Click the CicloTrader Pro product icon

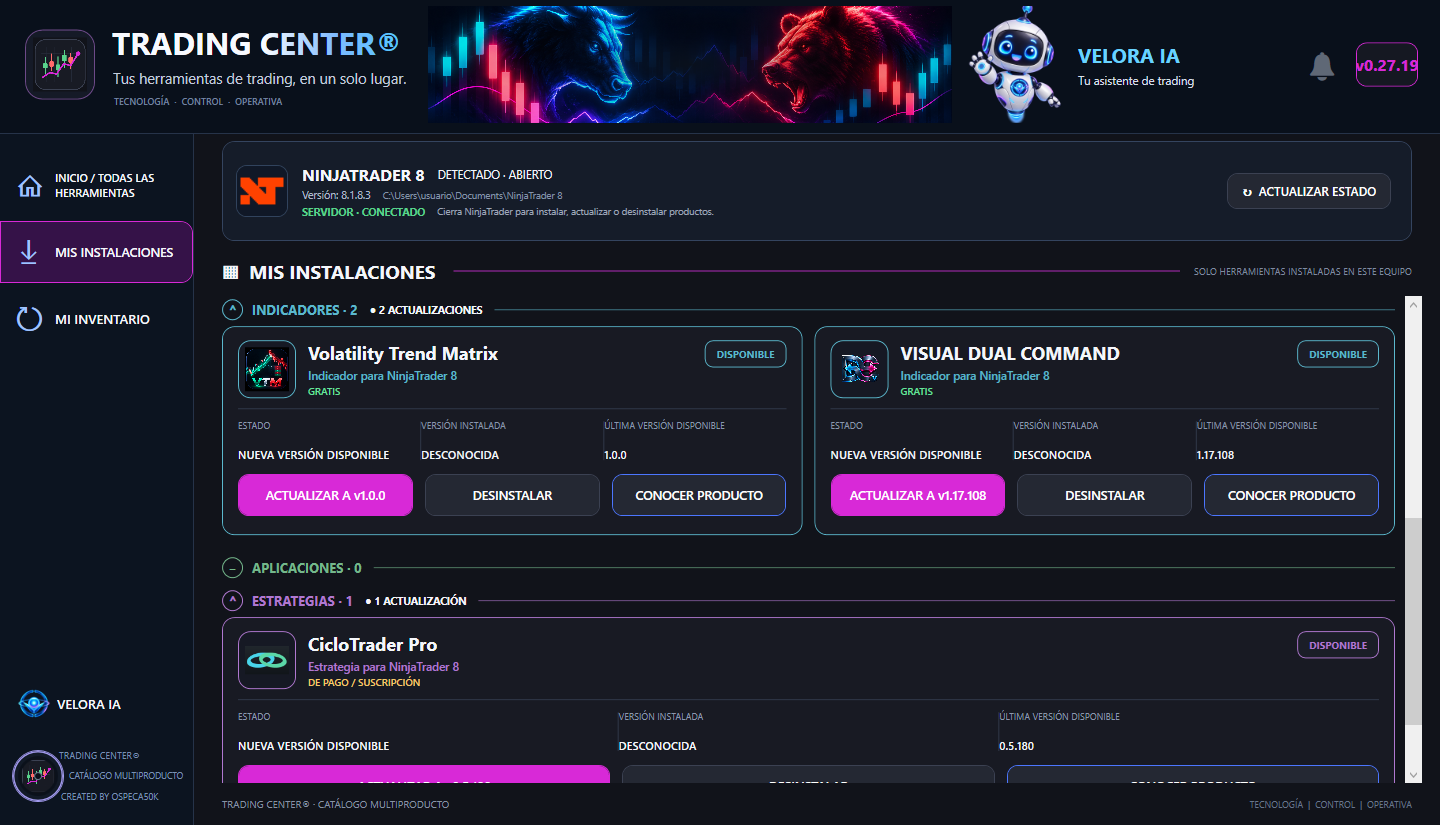tap(267, 660)
